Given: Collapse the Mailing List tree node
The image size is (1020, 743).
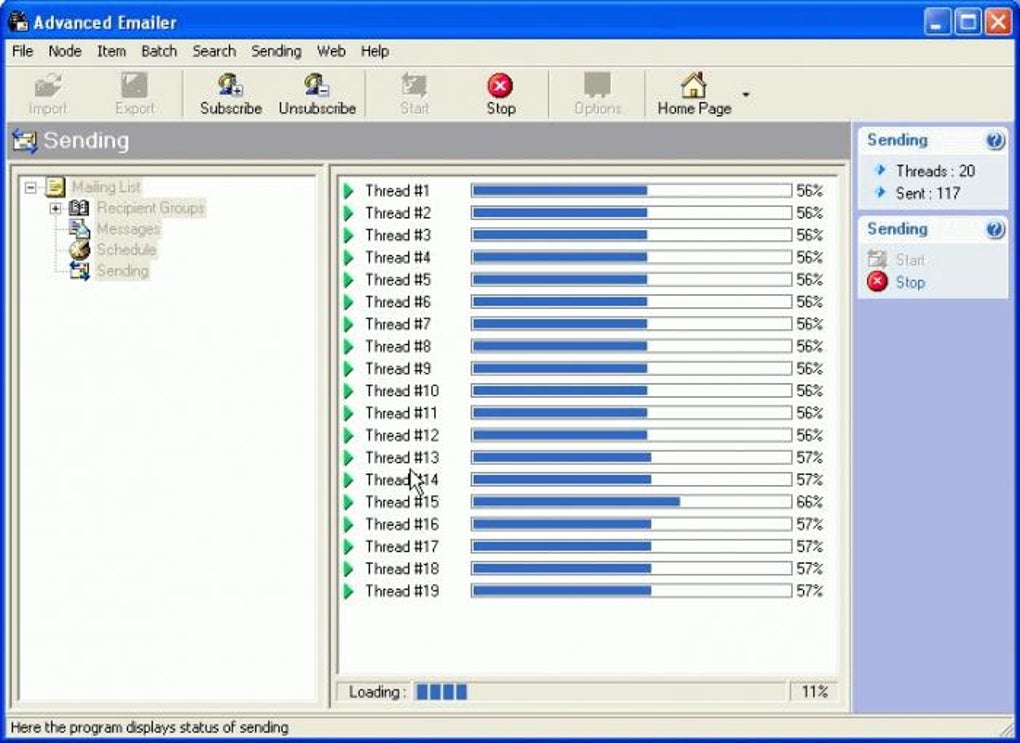Looking at the screenshot, I should [30, 187].
